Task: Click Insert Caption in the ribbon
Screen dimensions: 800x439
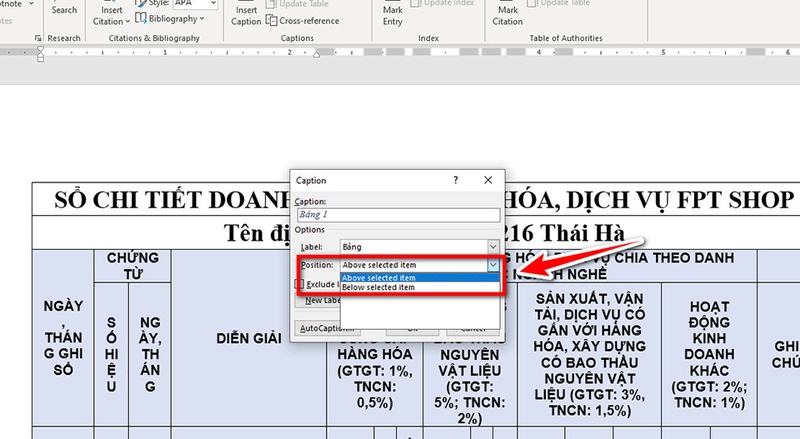Action: pyautogui.click(x=246, y=15)
